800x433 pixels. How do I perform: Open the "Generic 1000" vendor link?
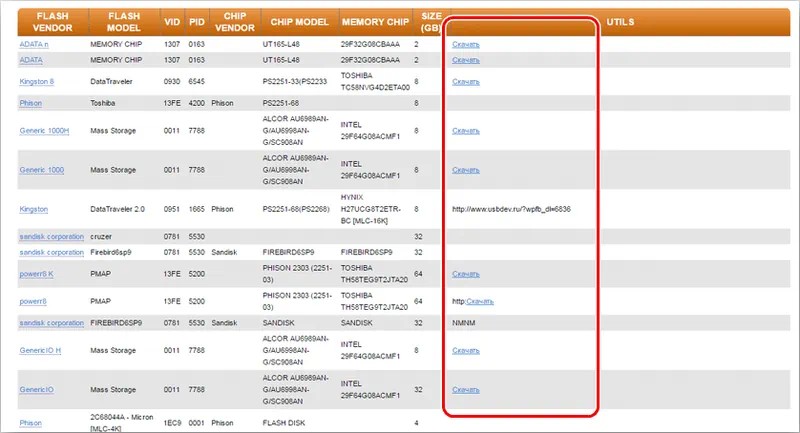(42, 170)
